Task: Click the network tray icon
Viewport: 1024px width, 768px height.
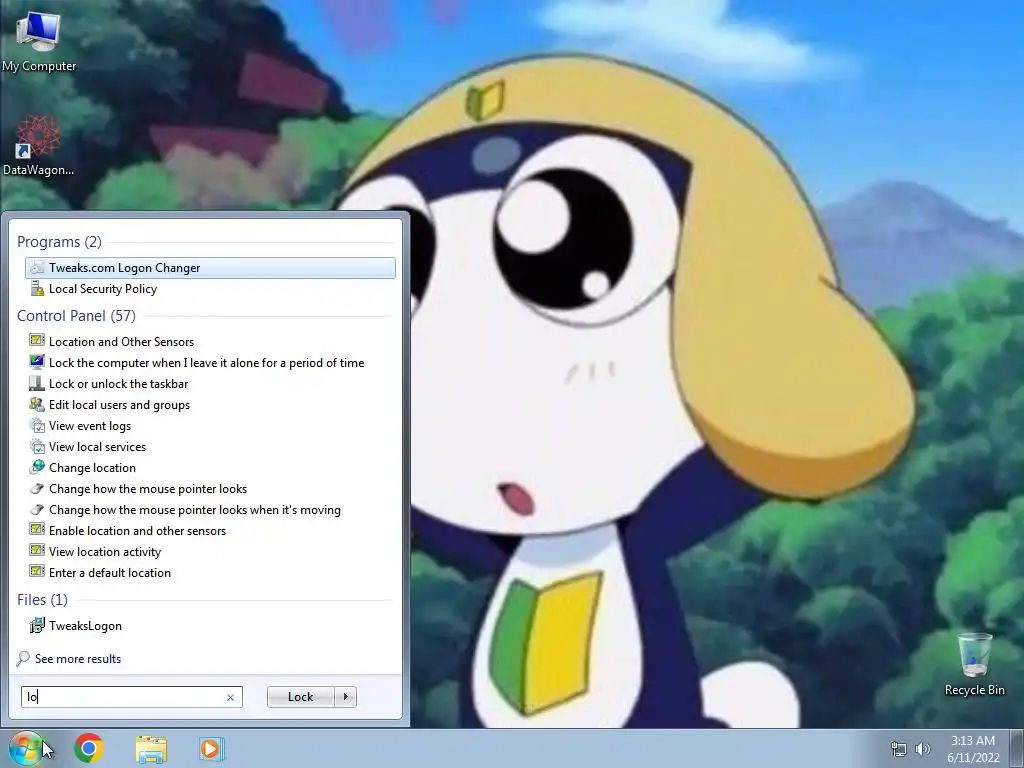Action: pyautogui.click(x=899, y=749)
